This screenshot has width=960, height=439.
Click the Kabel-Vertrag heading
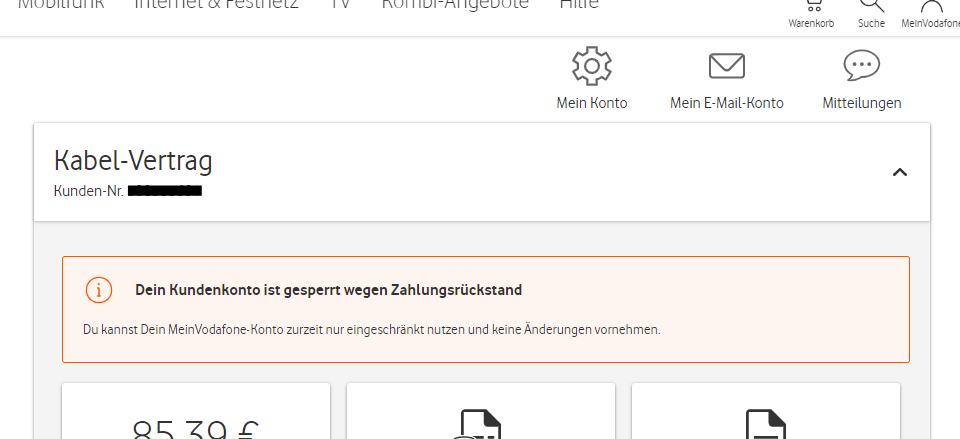133,161
